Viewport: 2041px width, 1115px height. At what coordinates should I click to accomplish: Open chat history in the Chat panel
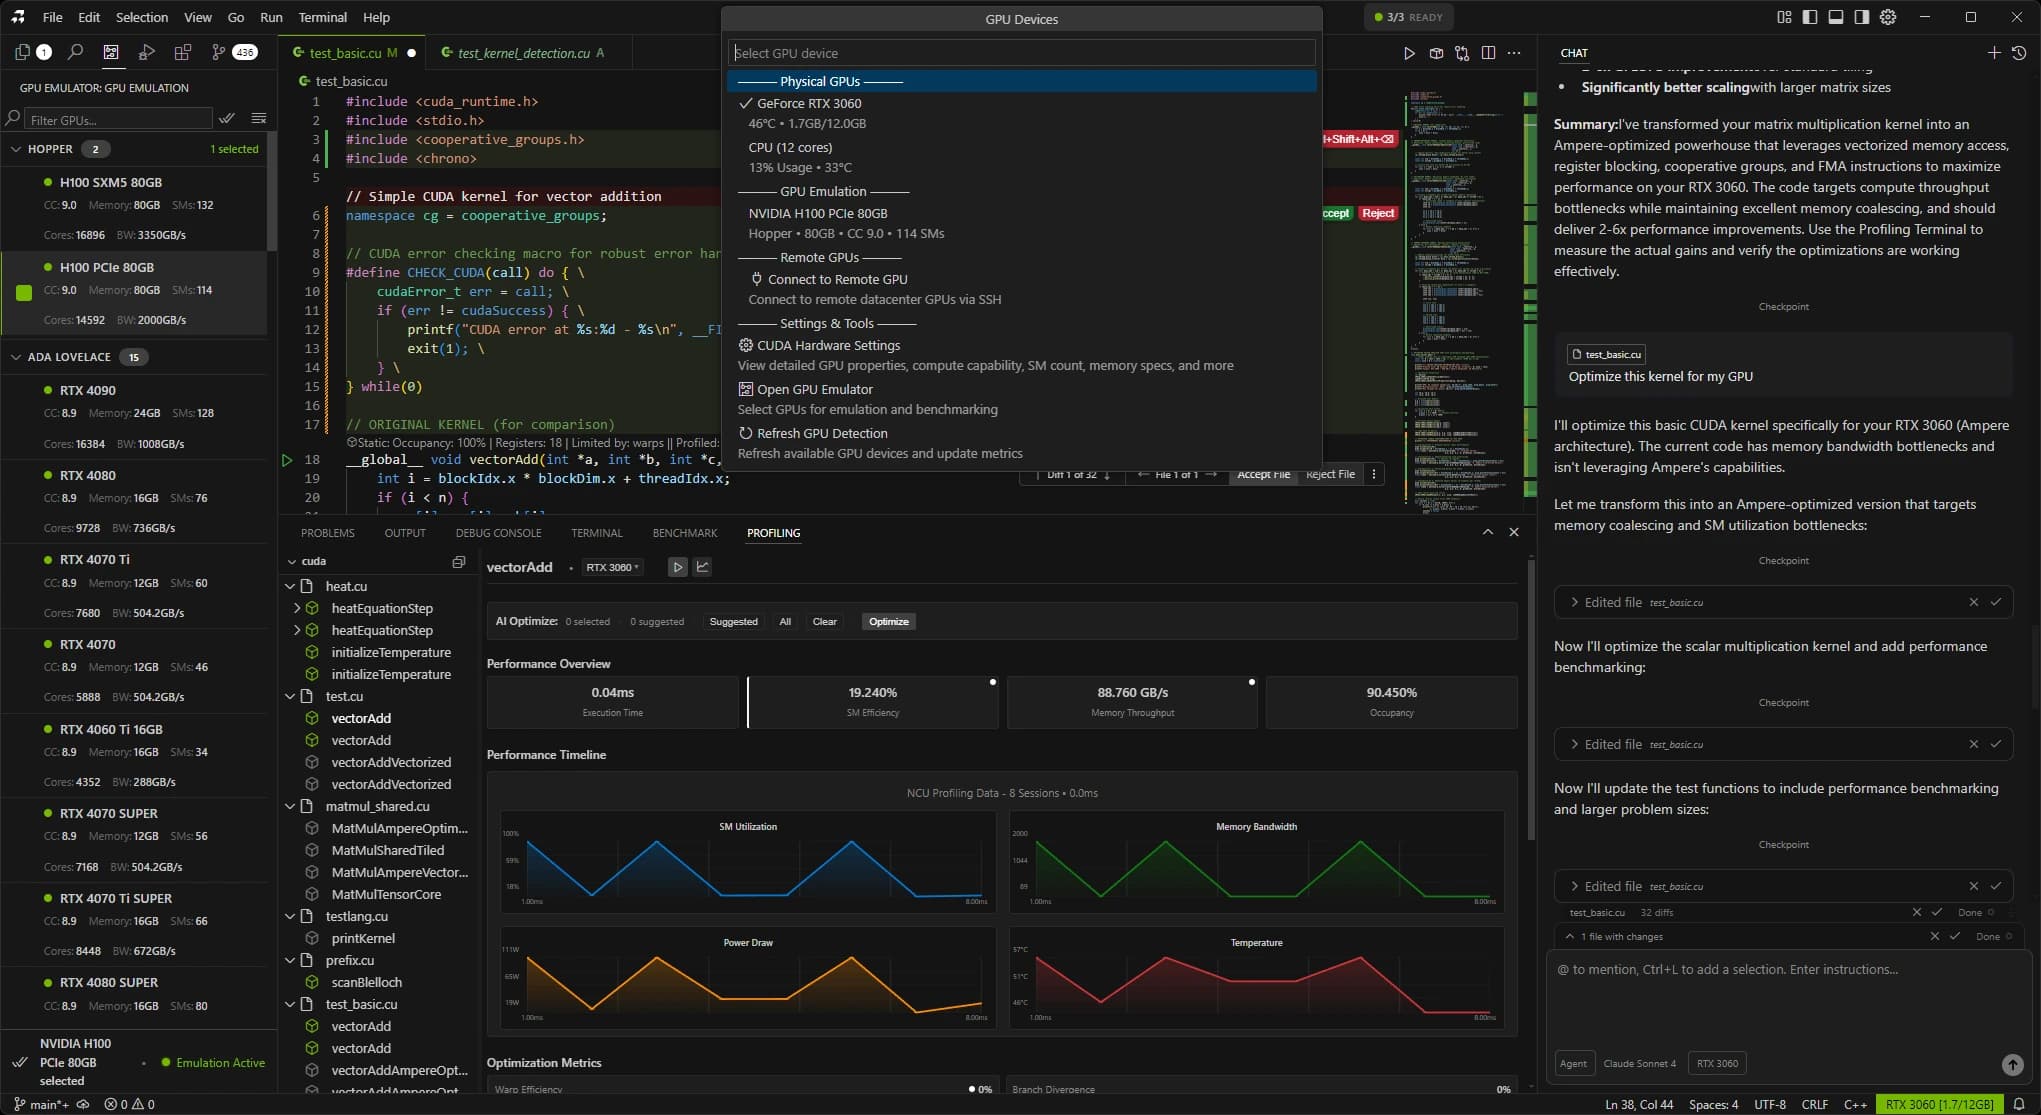2019,53
